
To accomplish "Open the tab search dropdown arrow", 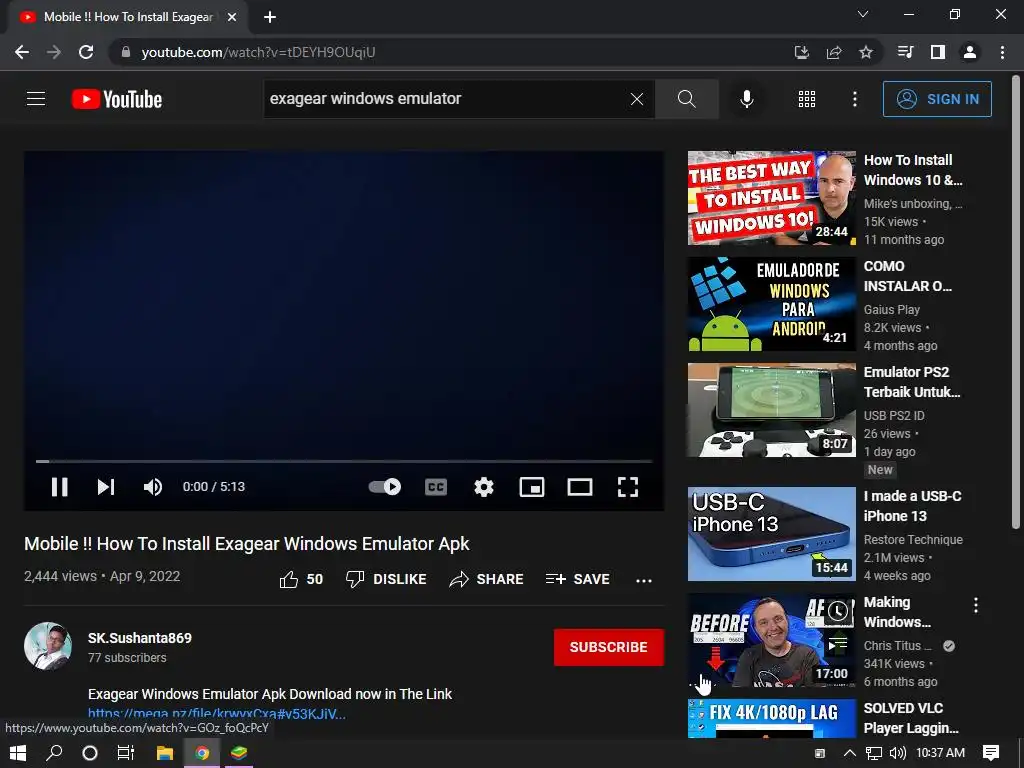I will tap(863, 14).
